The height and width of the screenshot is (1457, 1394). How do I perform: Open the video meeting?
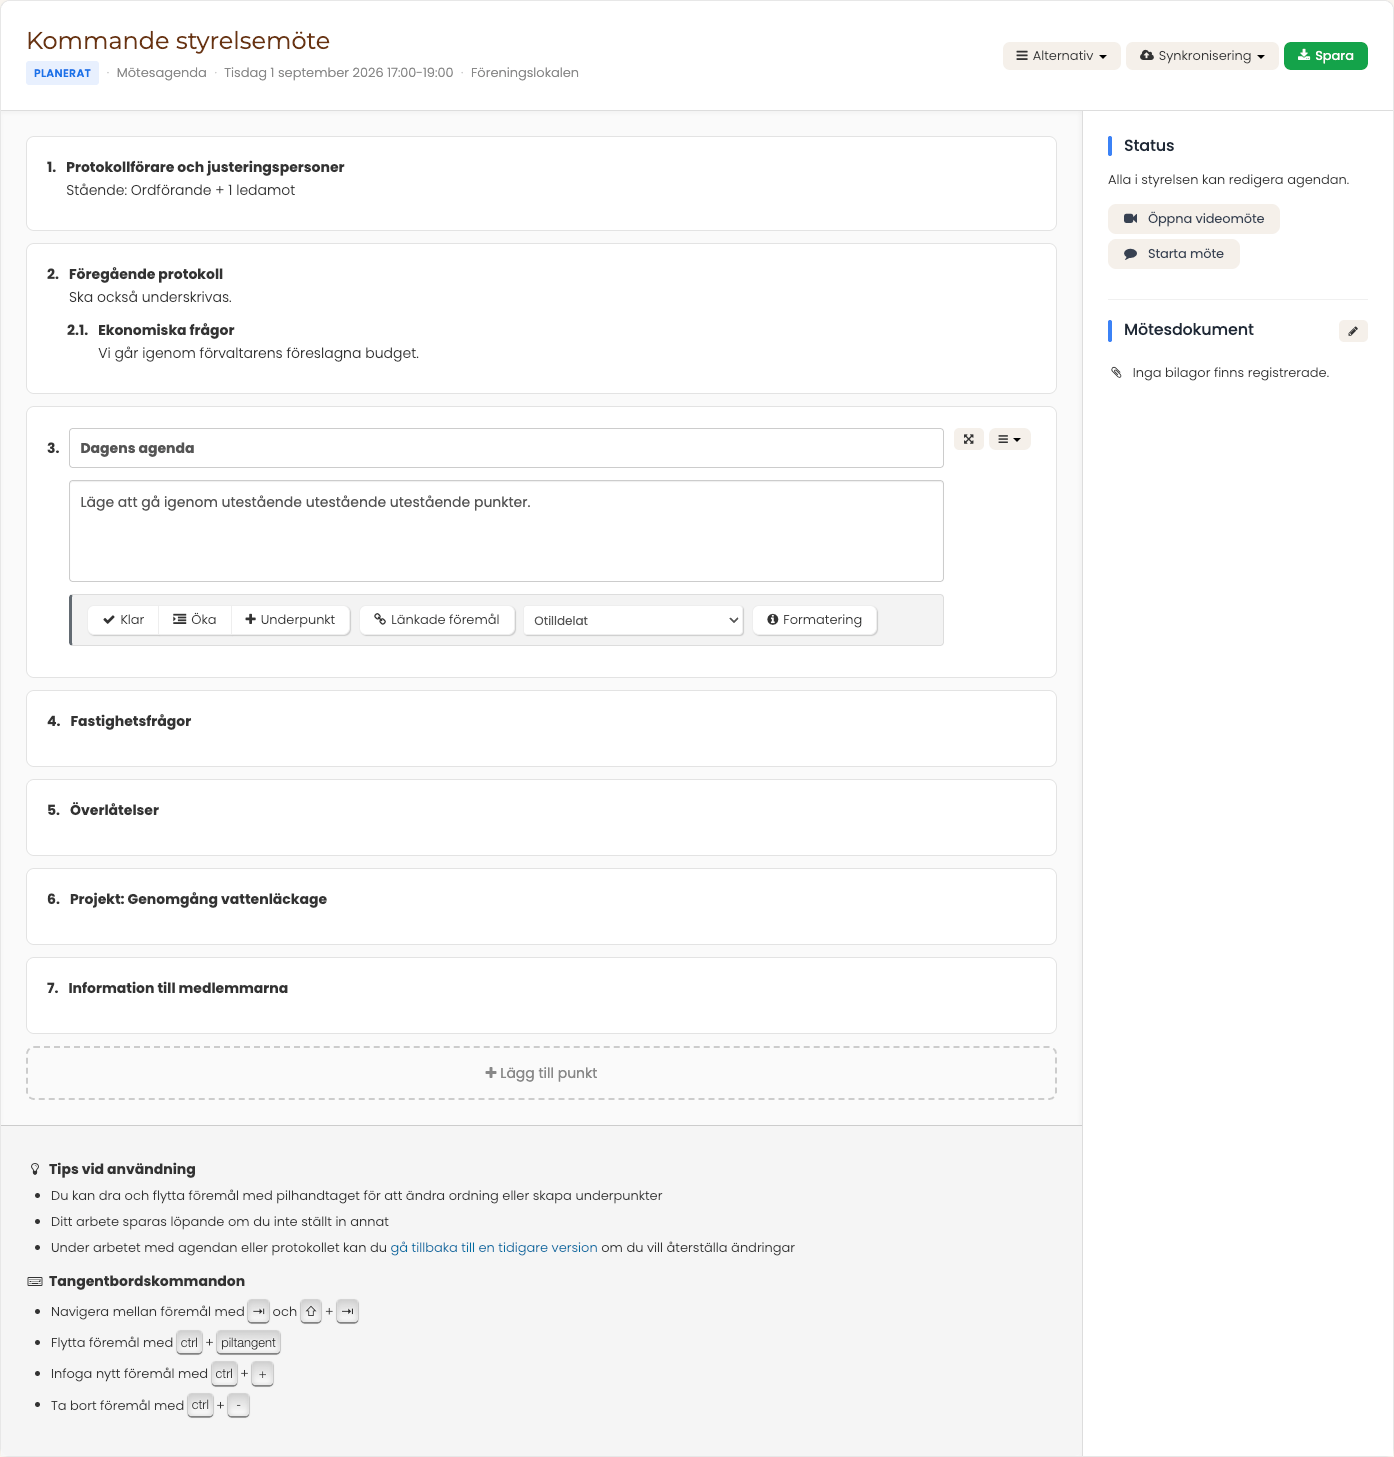(1193, 218)
